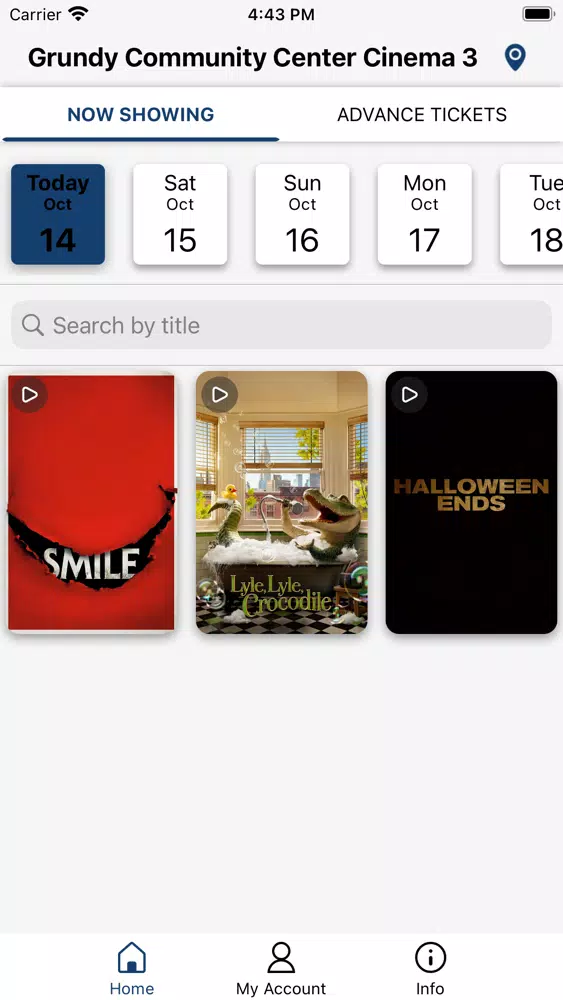The height and width of the screenshot is (1000, 563).
Task: Open the My Account person icon
Action: tap(281, 957)
